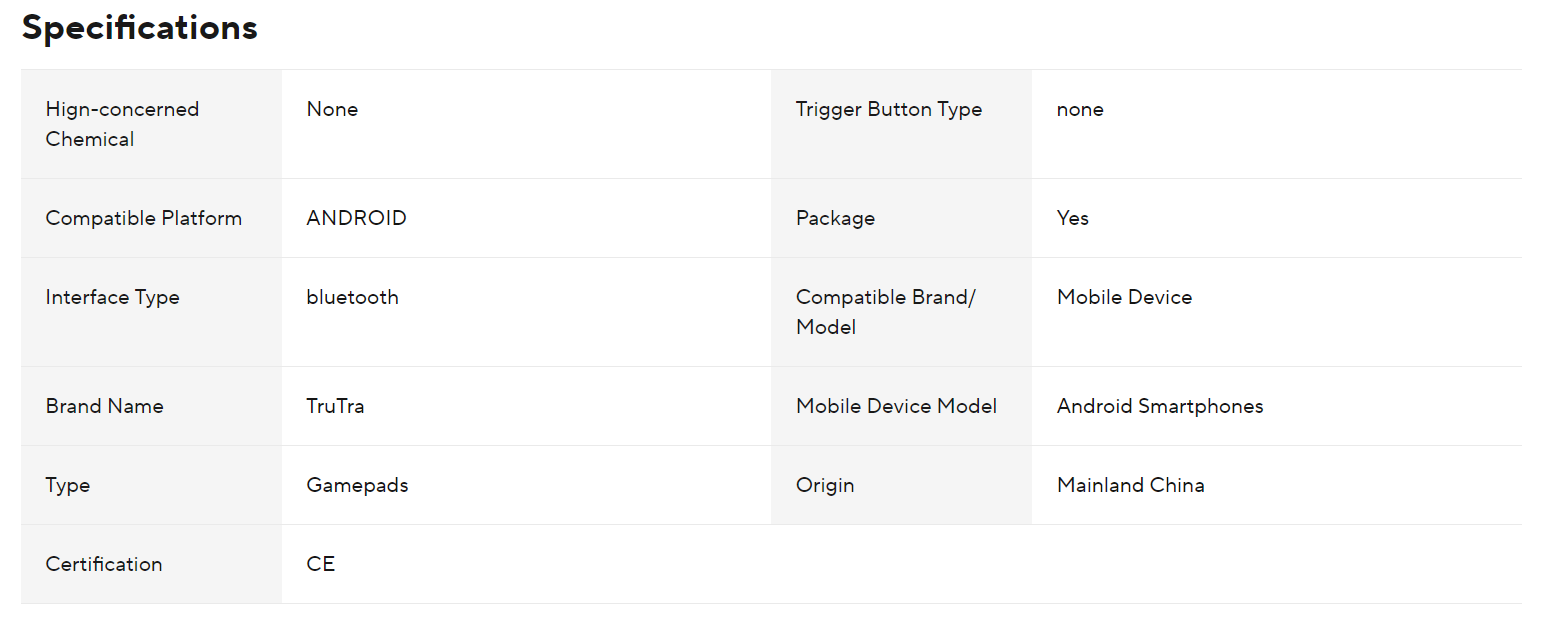1555x628 pixels.
Task: Click the Mobile Device Model label
Action: click(x=896, y=406)
